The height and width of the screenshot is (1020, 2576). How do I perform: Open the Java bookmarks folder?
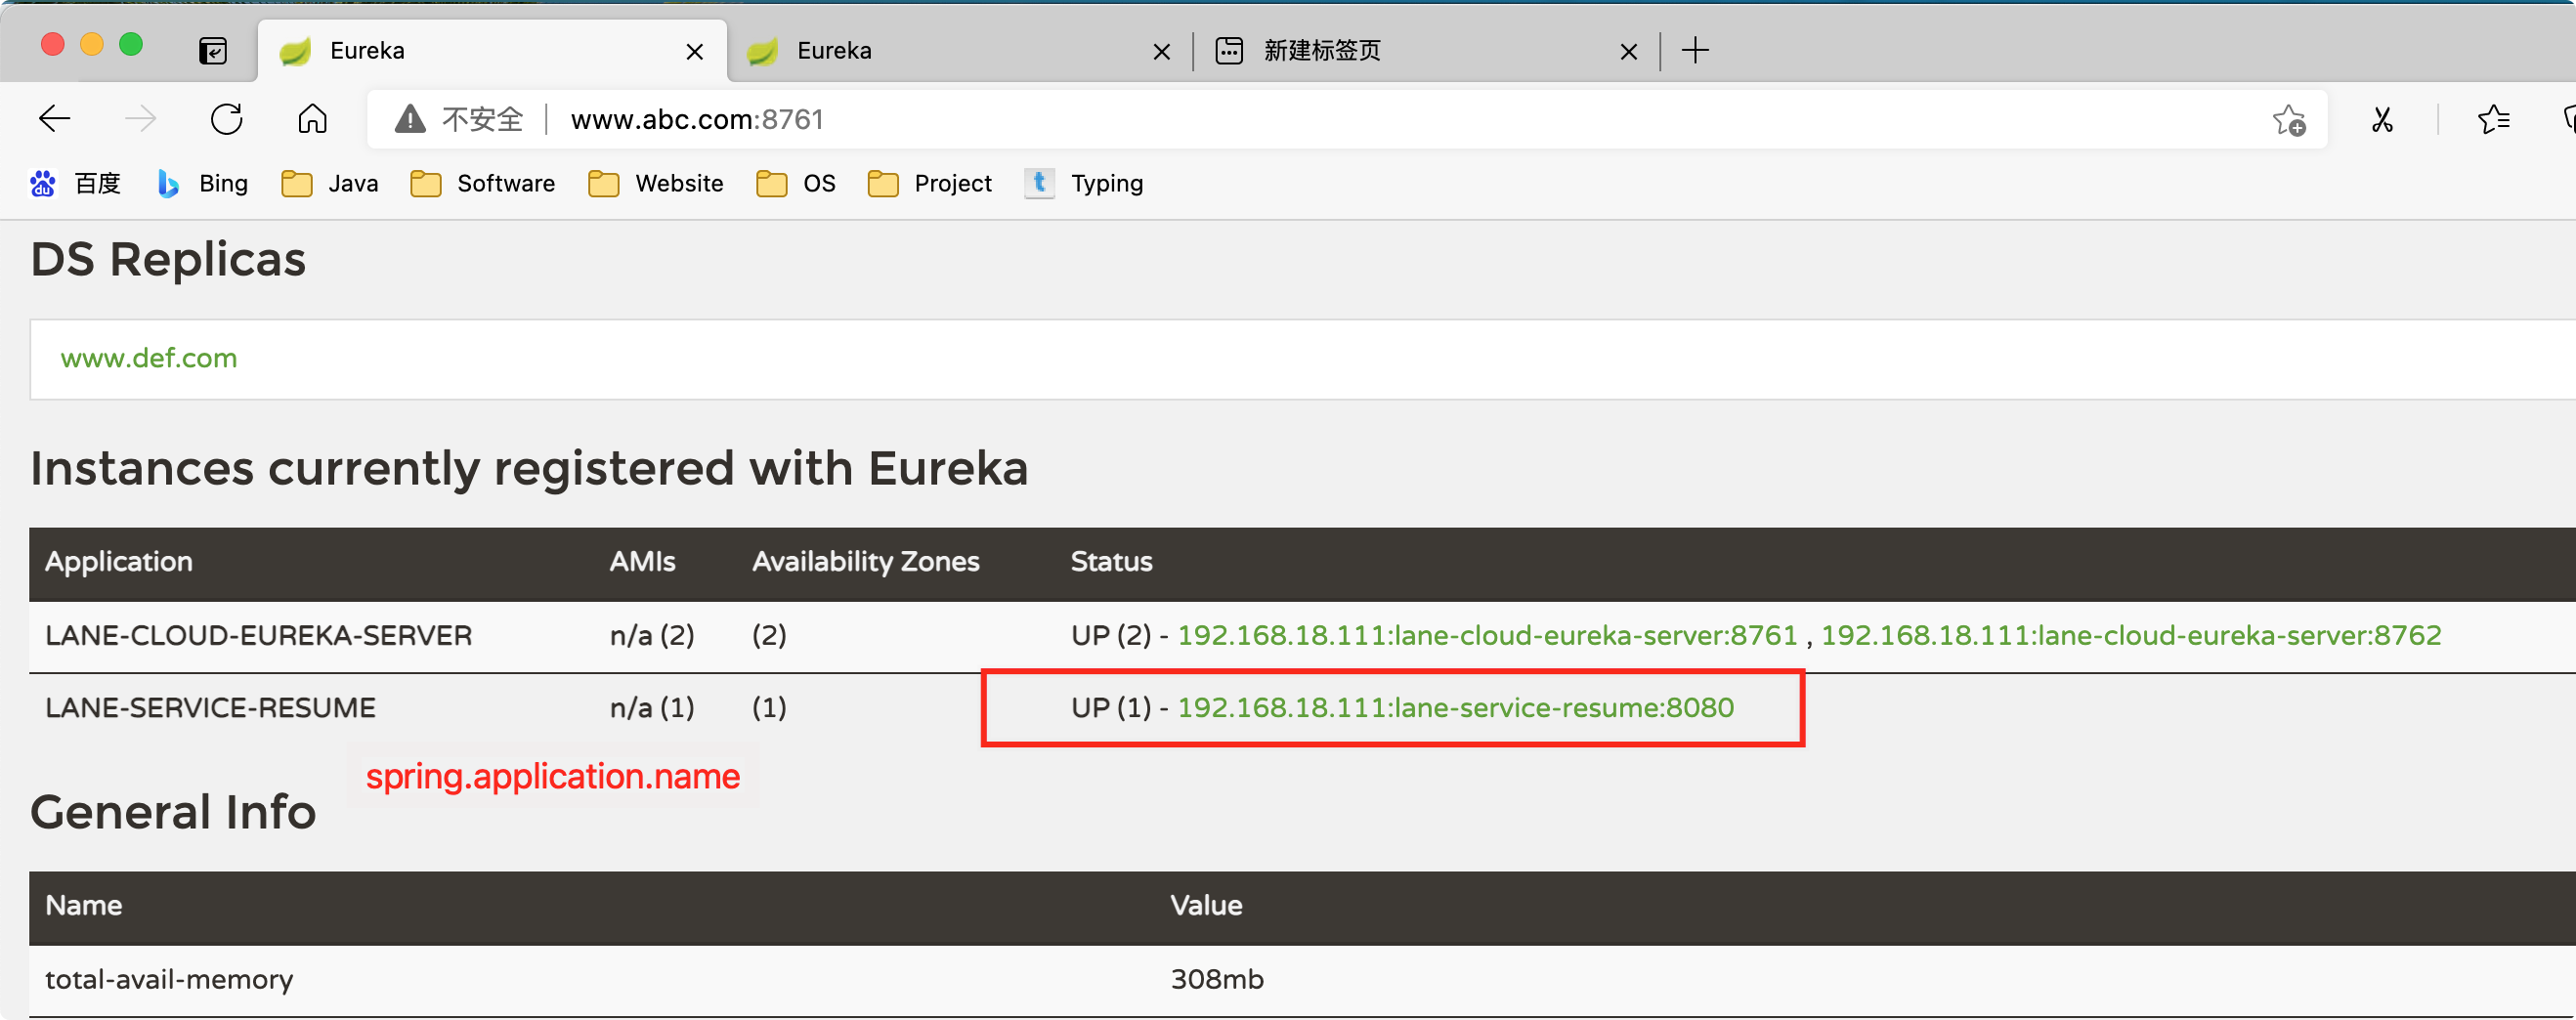click(330, 183)
